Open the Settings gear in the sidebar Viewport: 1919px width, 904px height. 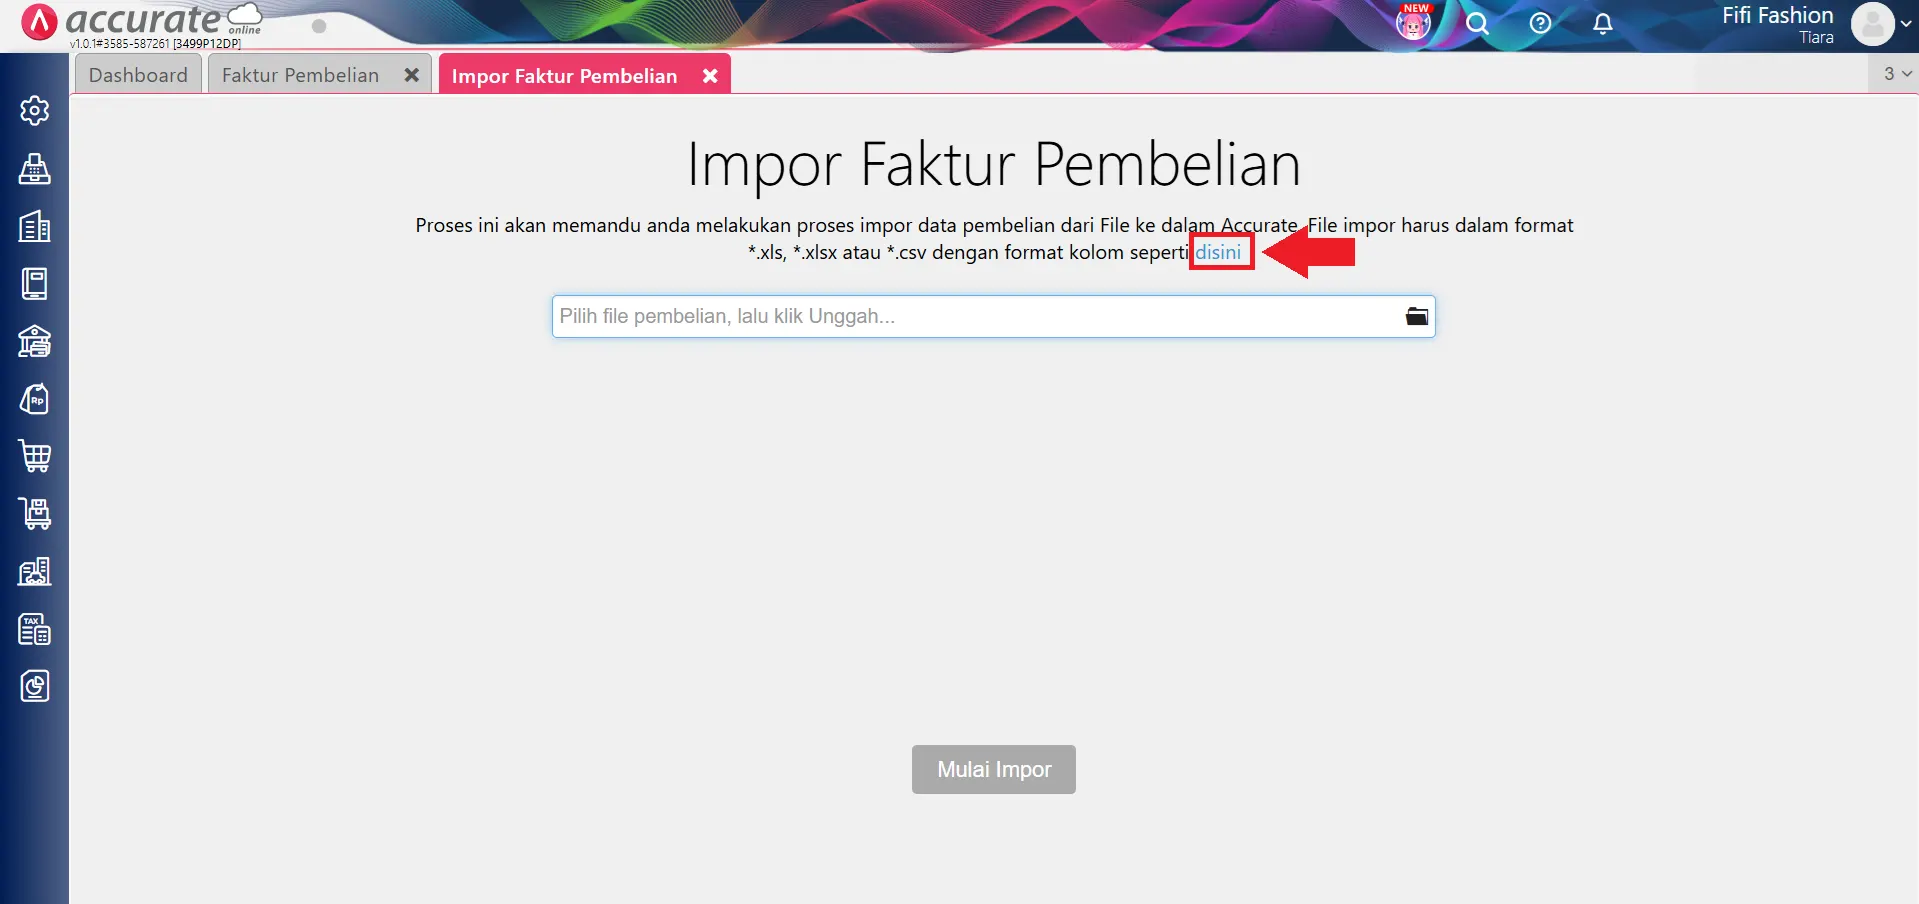35,111
